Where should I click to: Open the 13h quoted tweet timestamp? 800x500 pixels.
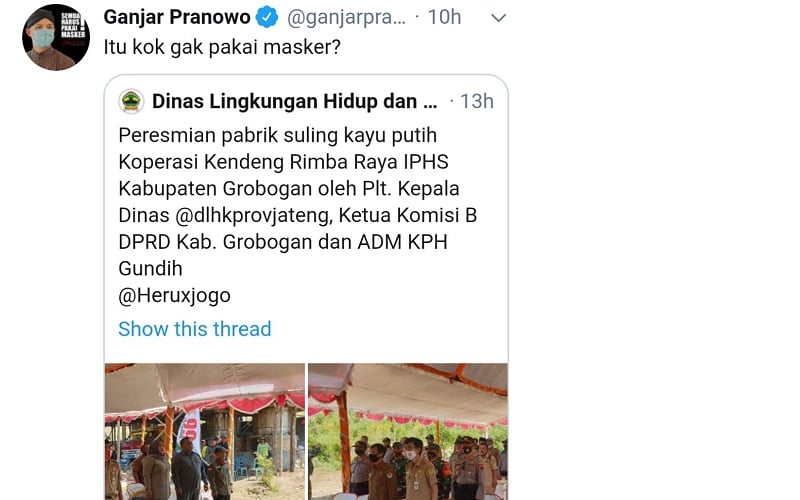pos(477,101)
